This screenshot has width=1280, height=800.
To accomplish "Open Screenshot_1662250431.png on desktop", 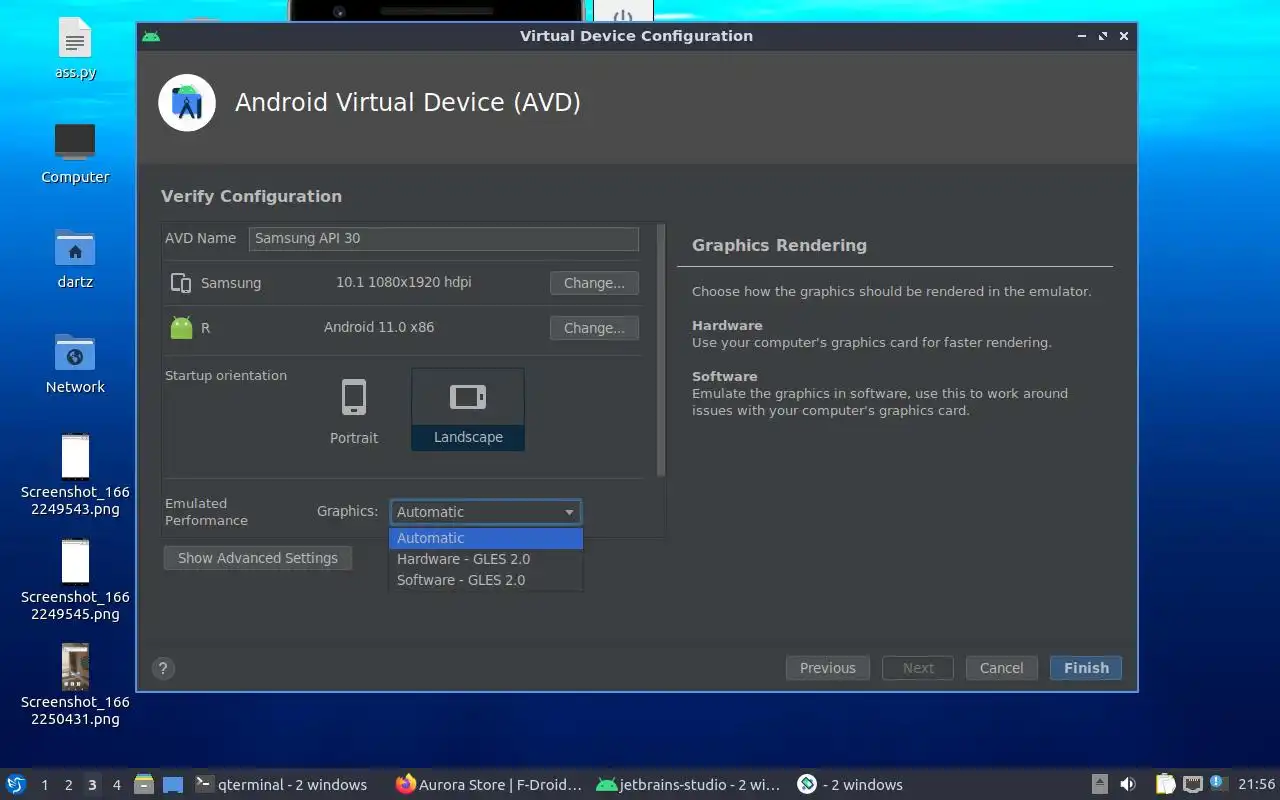I will pos(75,685).
